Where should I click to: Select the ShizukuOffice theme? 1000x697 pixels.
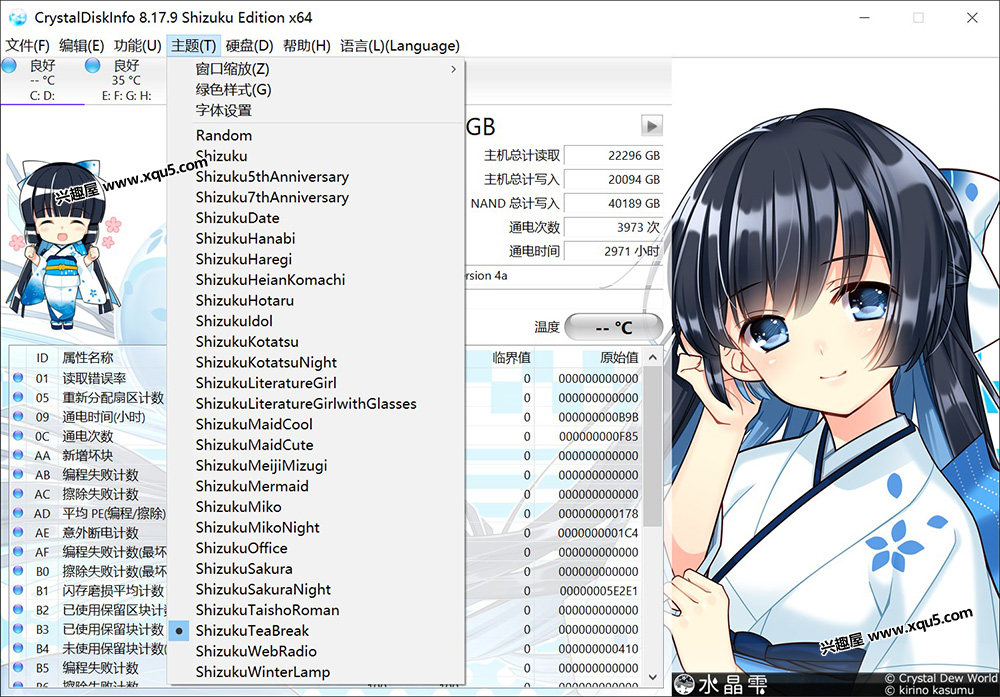(x=316, y=548)
